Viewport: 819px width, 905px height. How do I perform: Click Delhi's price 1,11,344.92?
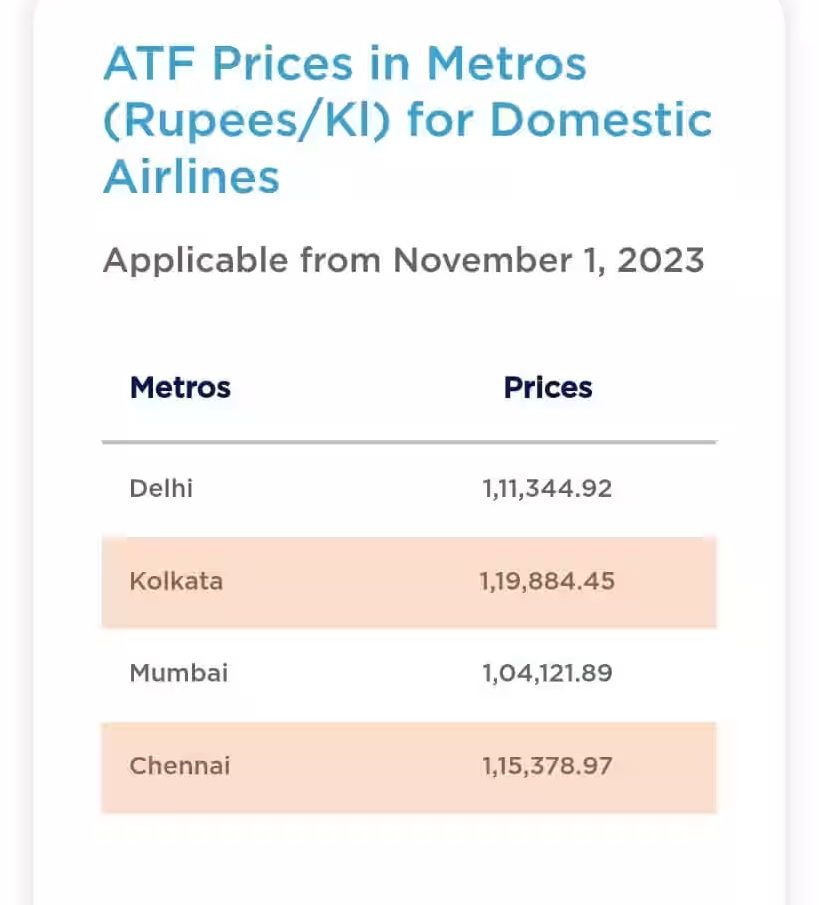(547, 489)
